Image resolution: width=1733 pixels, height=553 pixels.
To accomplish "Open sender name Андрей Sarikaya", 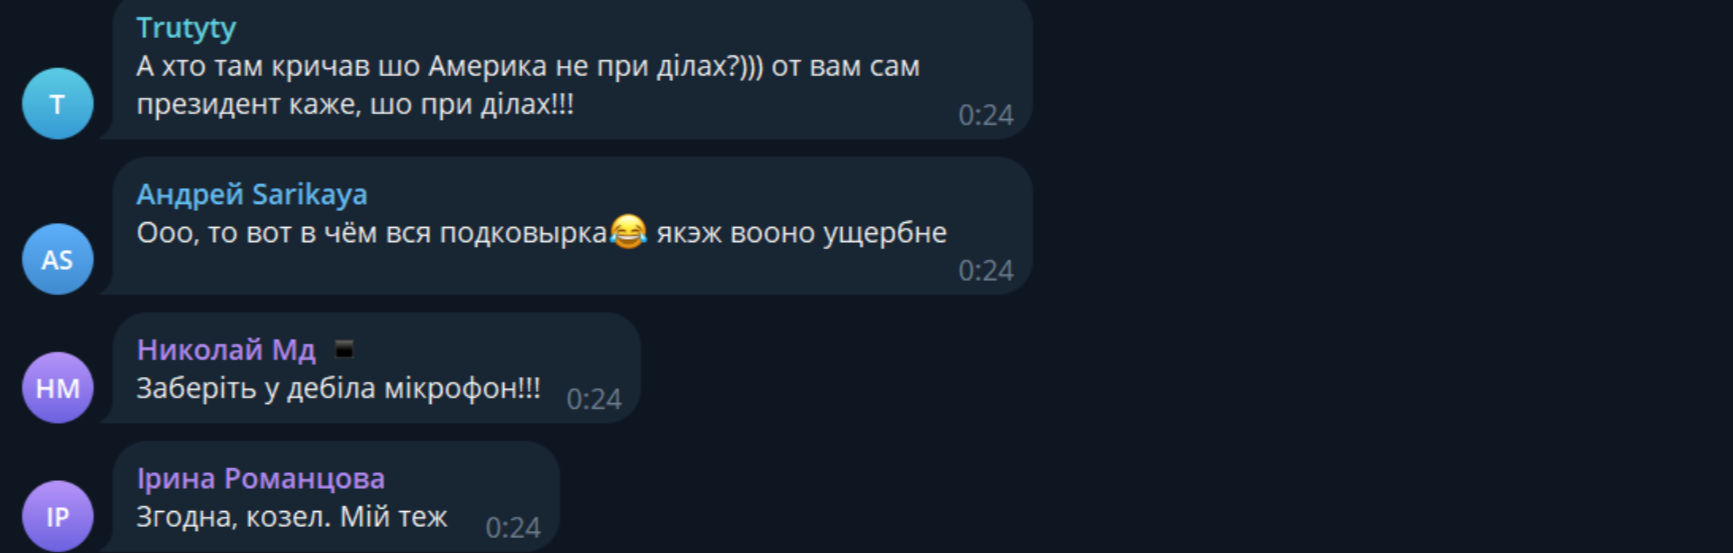I will (x=252, y=194).
